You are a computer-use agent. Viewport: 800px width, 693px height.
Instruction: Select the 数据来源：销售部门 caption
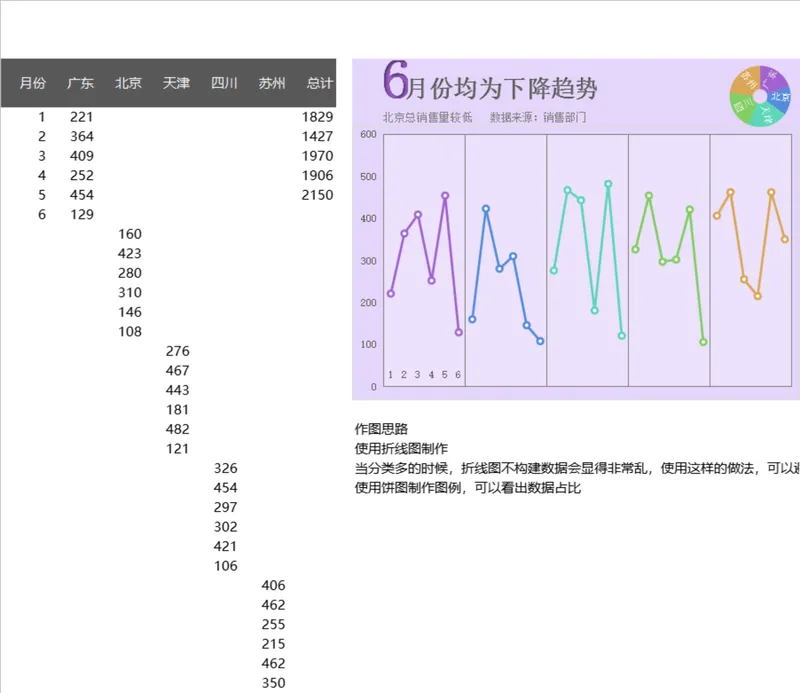tap(538, 117)
